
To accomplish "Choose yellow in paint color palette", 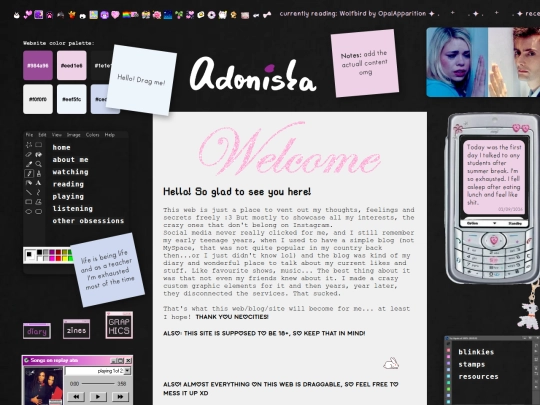I will pos(64,258).
